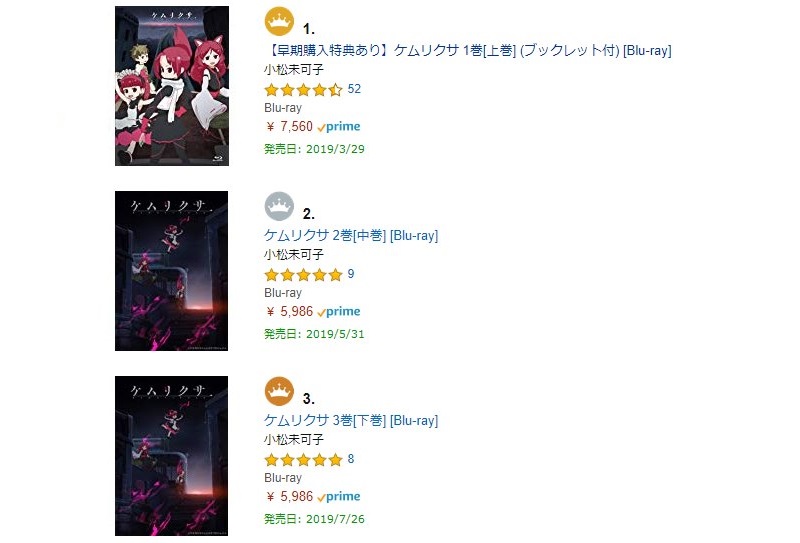Click the Prime badge on the 5/31 release item
Screen dimensions: 800x543
tap(339, 312)
